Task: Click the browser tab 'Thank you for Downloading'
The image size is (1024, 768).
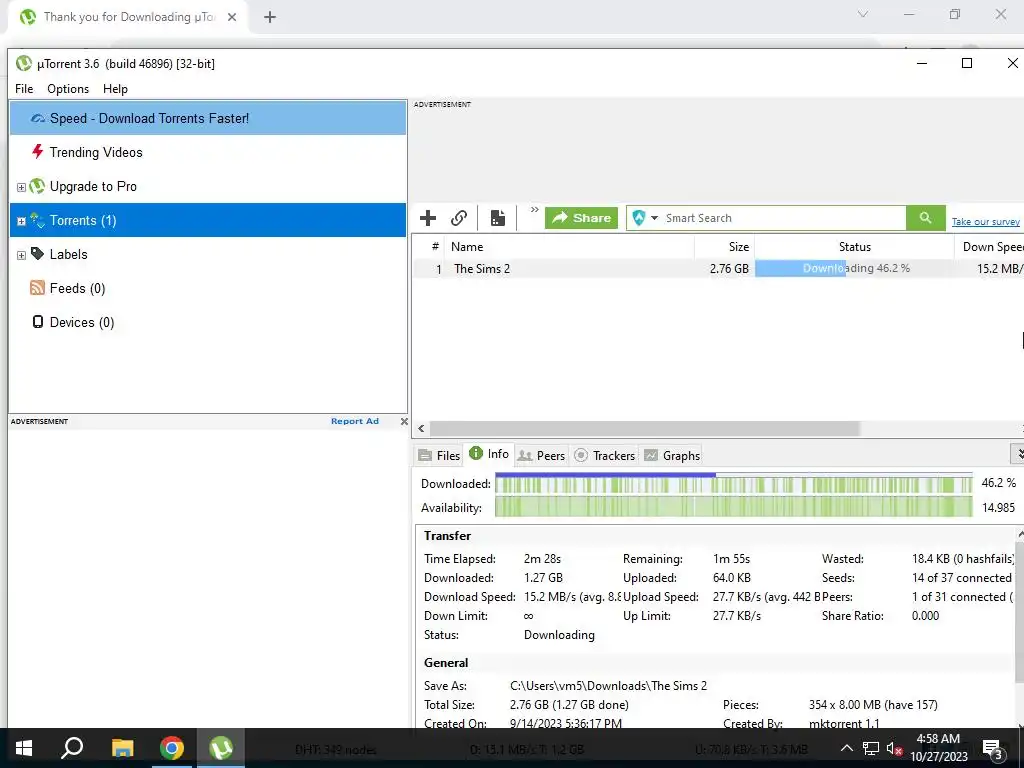Action: [x=128, y=17]
